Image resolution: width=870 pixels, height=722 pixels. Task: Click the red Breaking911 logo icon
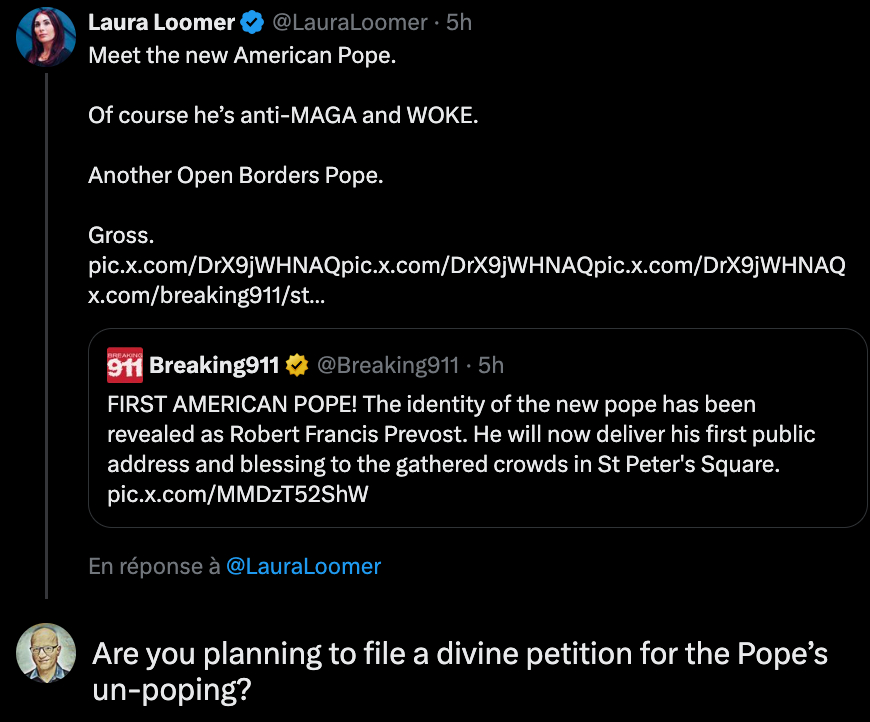(125, 366)
